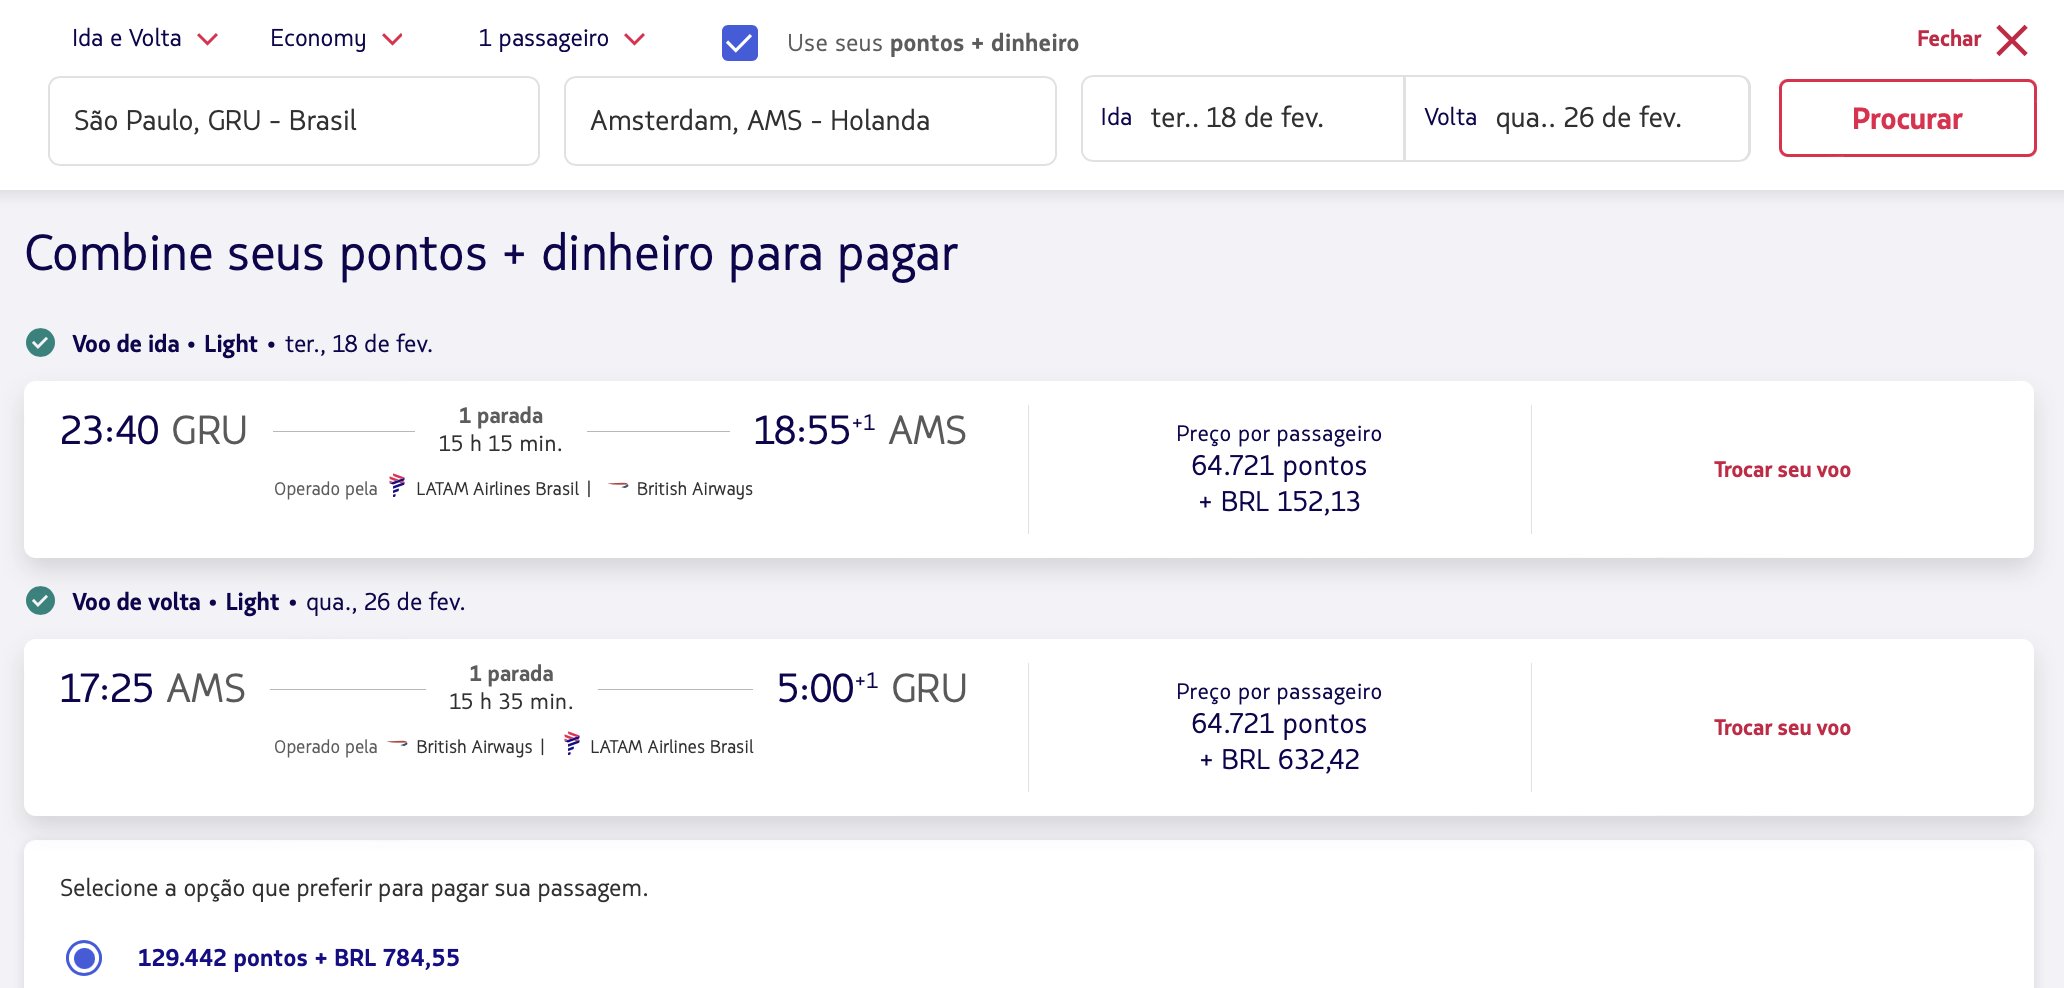The height and width of the screenshot is (988, 2064).
Task: Change the Ida departure date field
Action: pyautogui.click(x=1242, y=118)
